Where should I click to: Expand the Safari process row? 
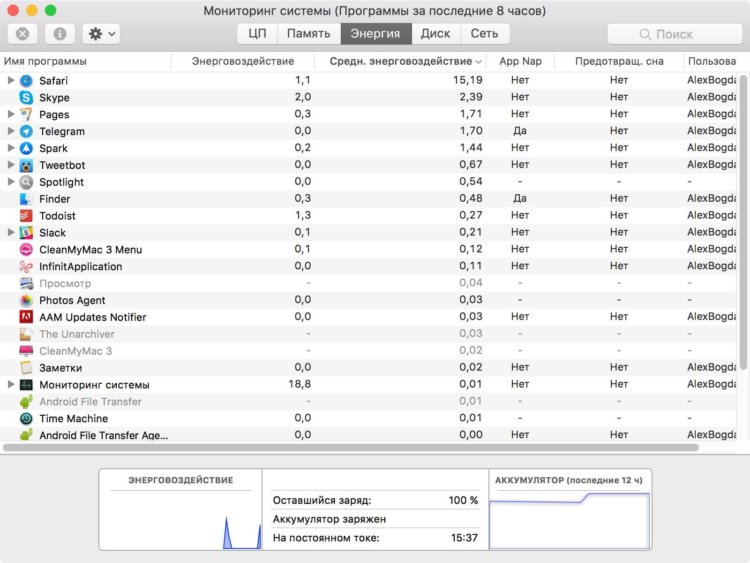11,80
